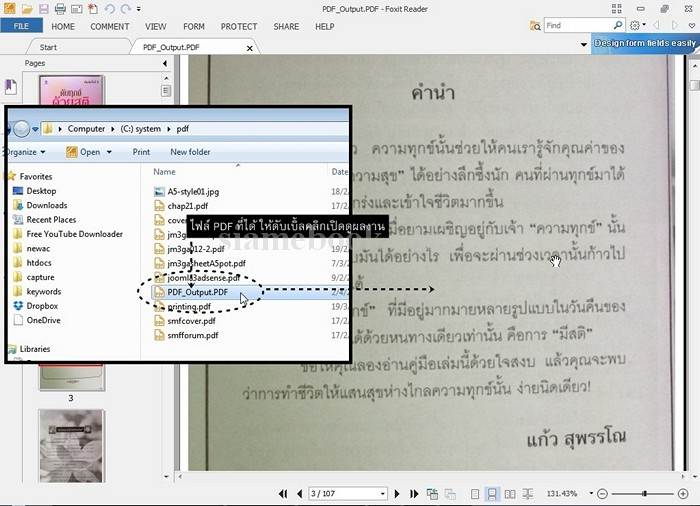The height and width of the screenshot is (506, 700).
Task: Go to the next page button
Action: (397, 493)
